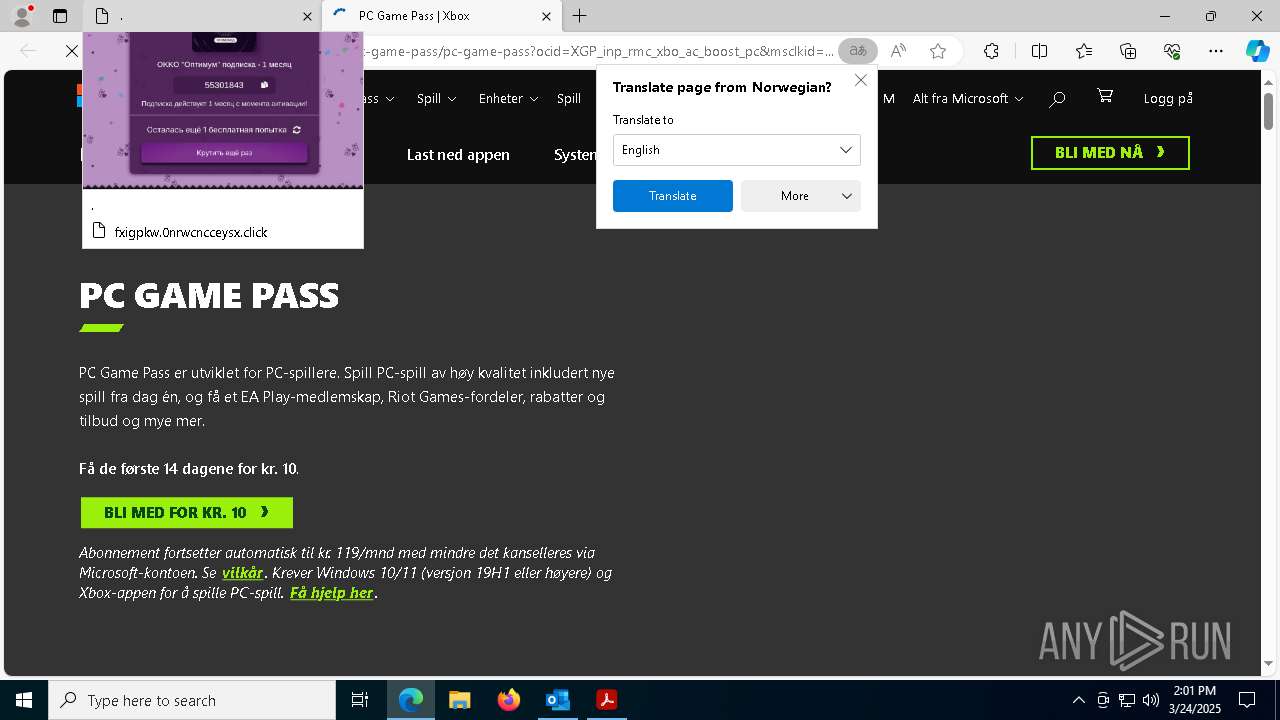Screen dimensions: 1280x720
Task: Enable split screen view
Action: point(1039,51)
